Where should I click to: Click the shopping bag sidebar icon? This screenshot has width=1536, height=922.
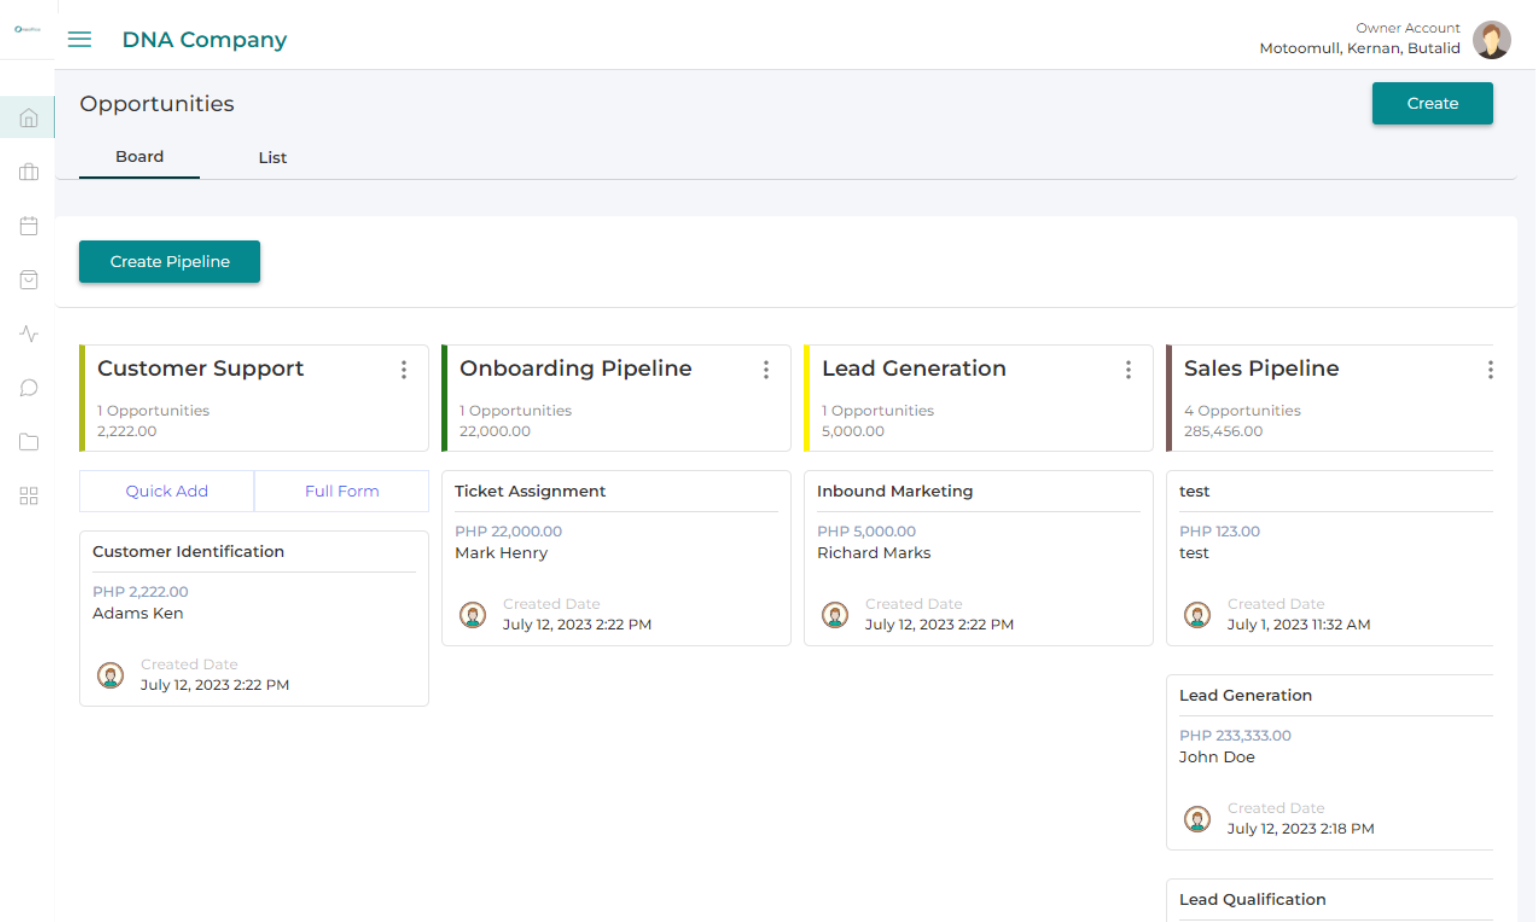tap(28, 280)
